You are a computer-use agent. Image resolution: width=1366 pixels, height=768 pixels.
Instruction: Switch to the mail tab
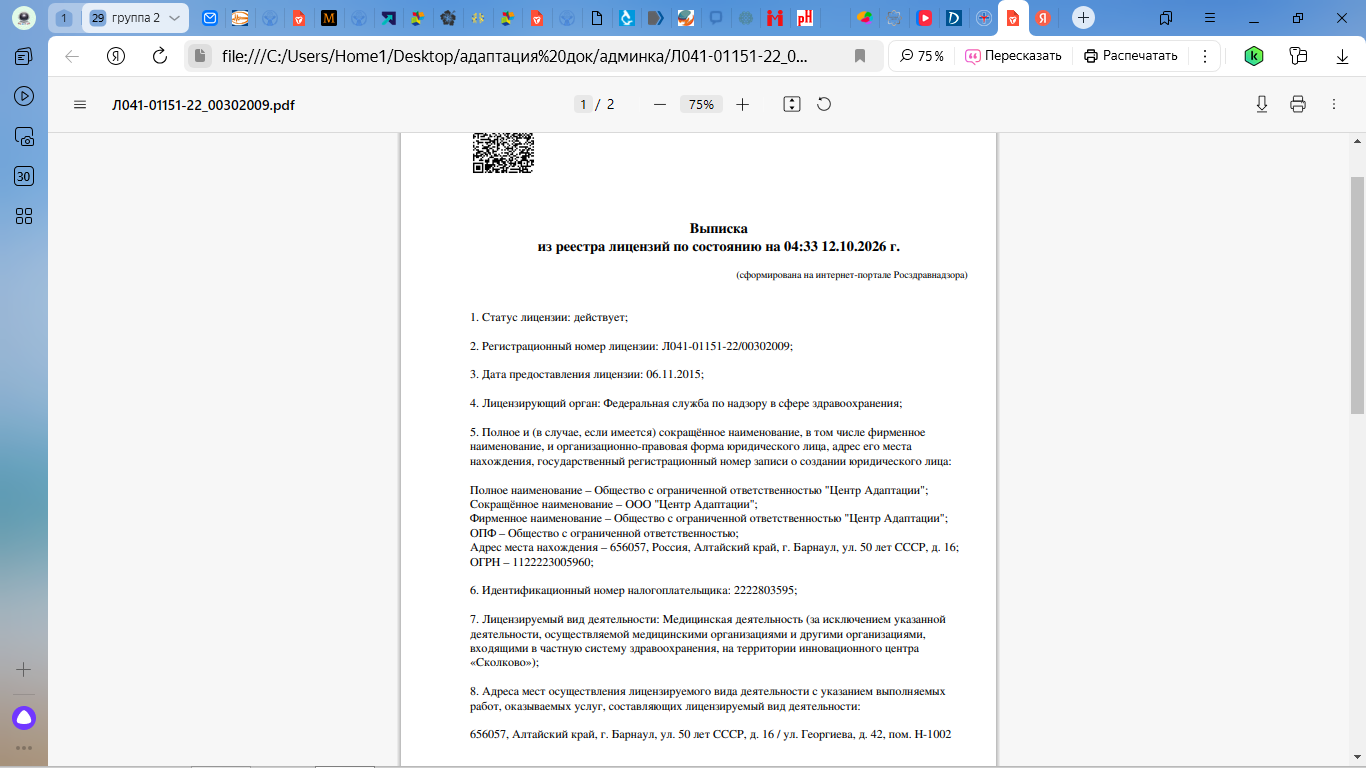pyautogui.click(x=210, y=18)
